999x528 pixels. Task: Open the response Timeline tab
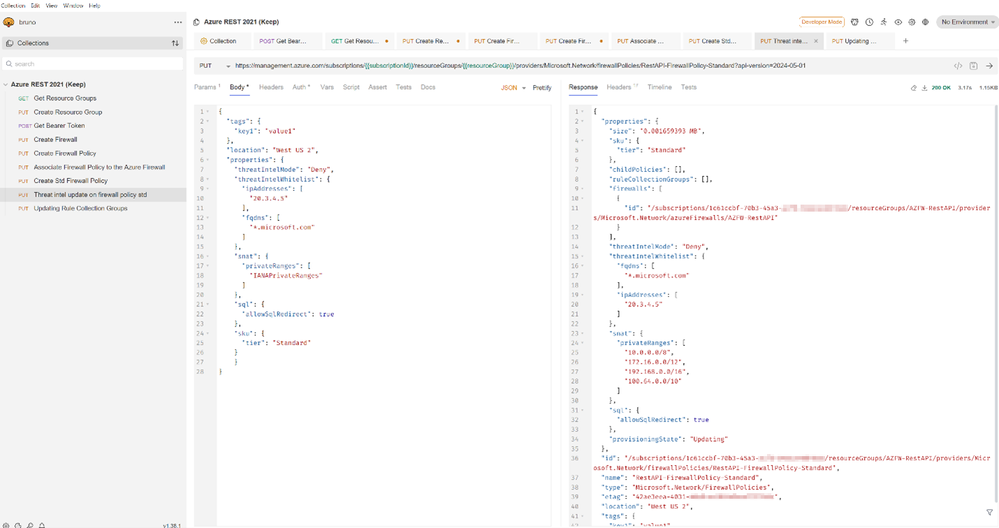tap(659, 87)
